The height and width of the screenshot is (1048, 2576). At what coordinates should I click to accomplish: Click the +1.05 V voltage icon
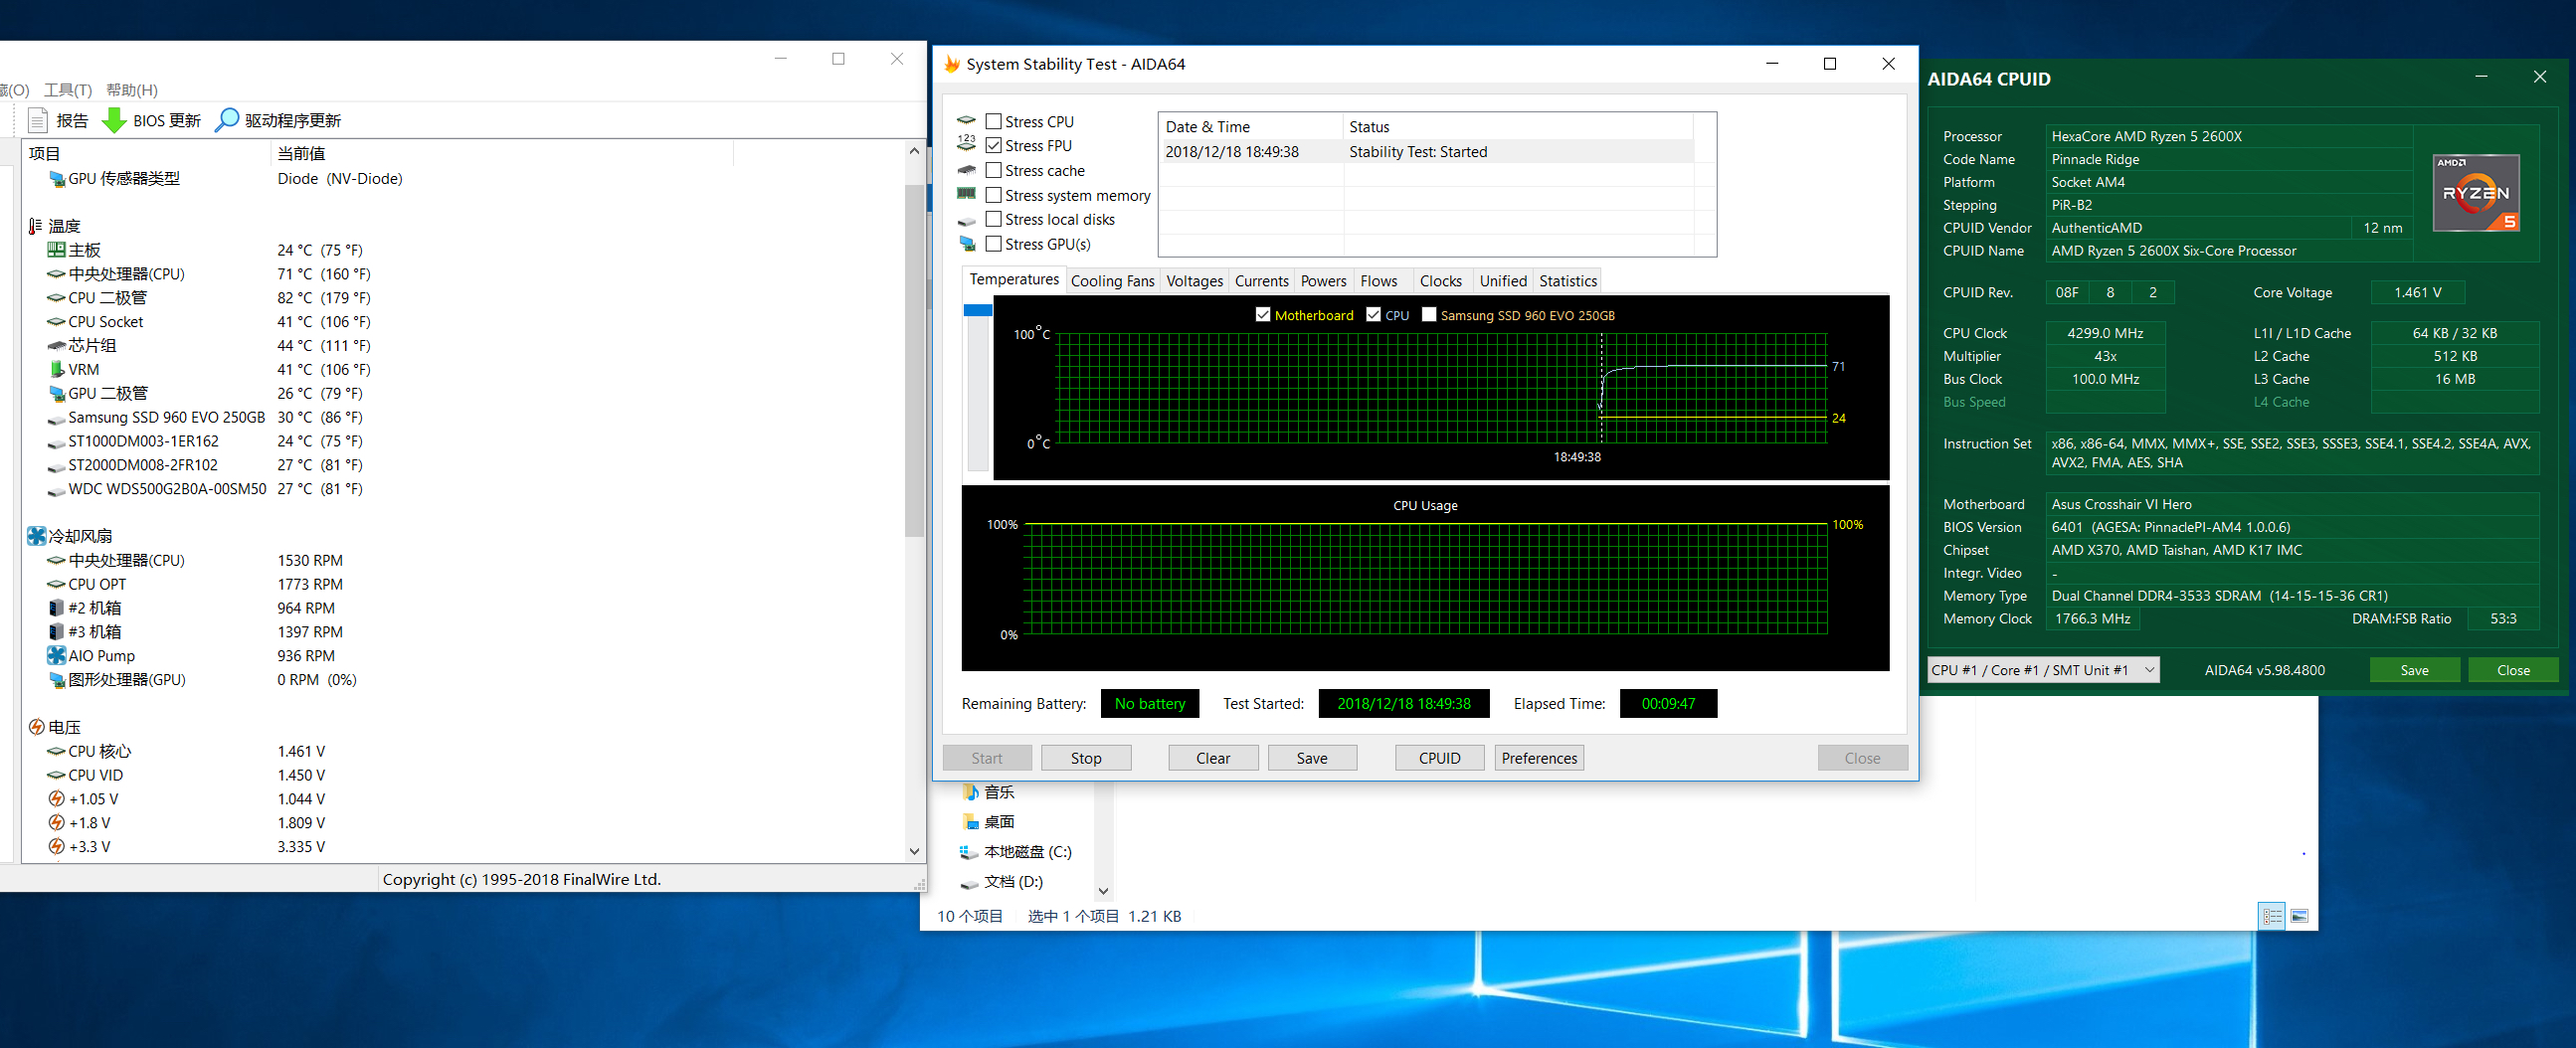coord(57,799)
